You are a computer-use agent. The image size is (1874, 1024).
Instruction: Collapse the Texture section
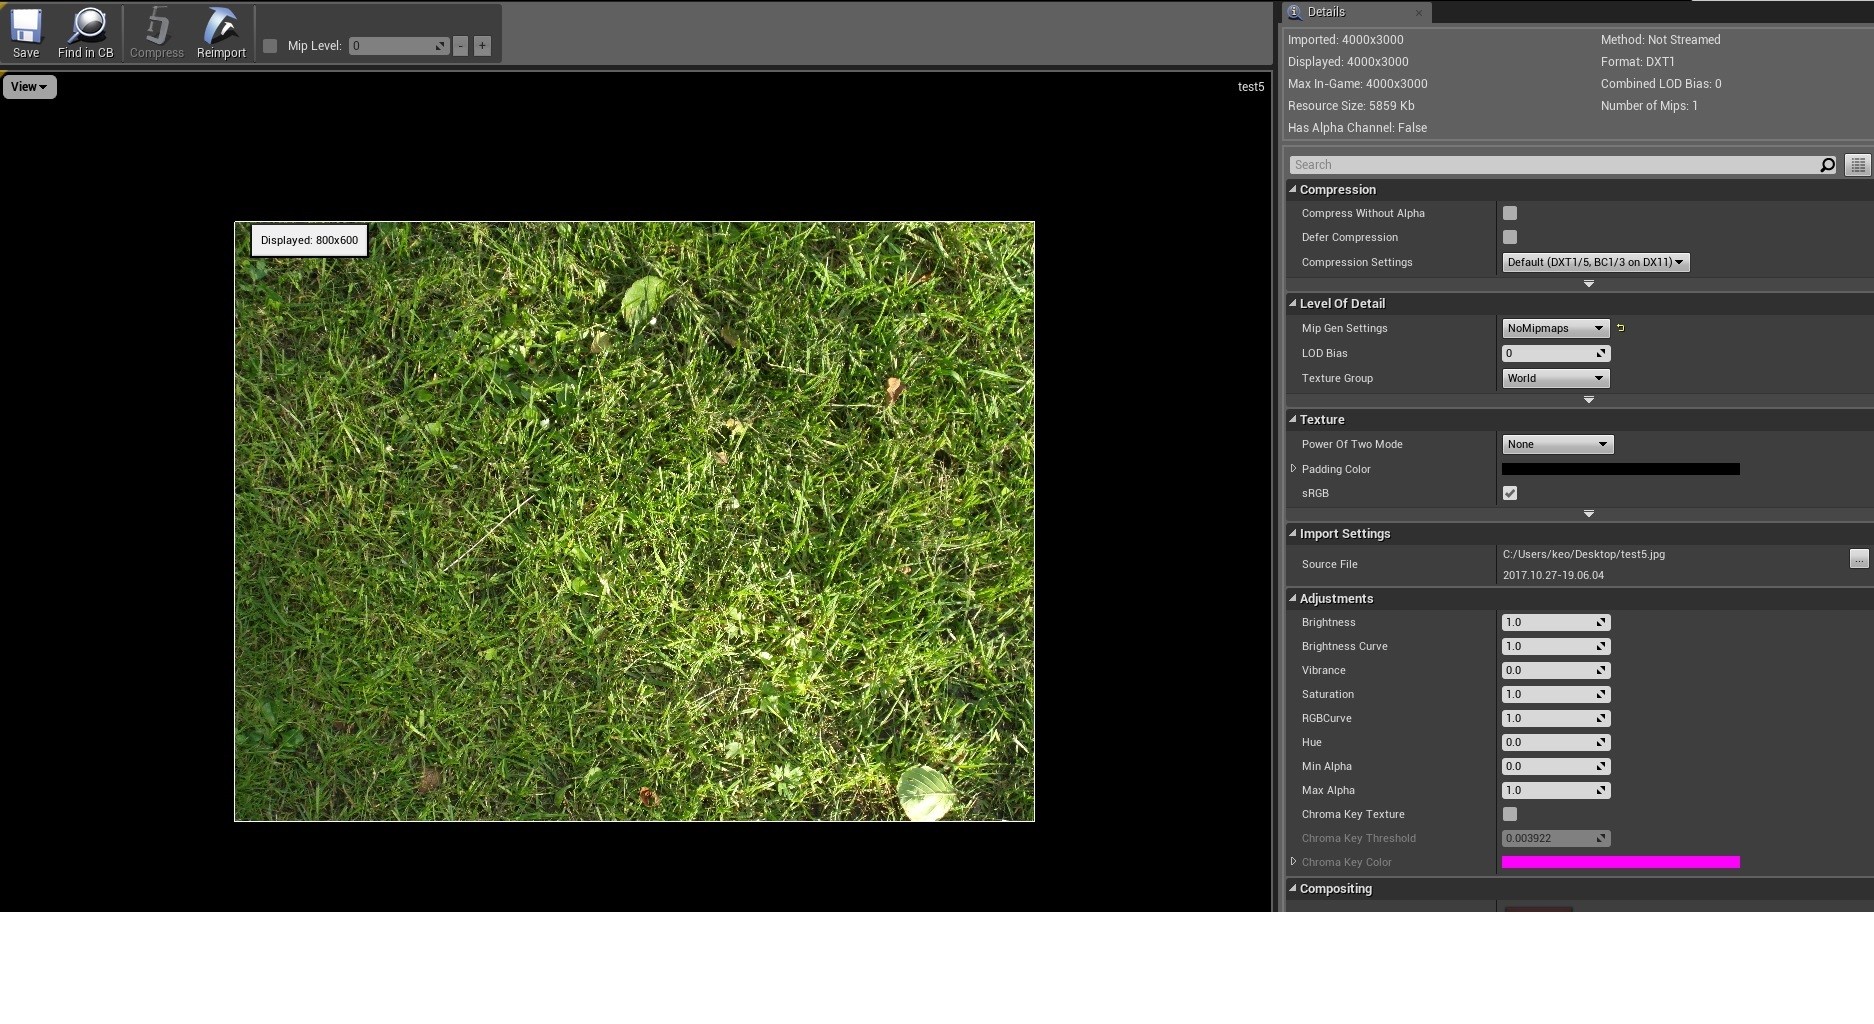(1293, 419)
